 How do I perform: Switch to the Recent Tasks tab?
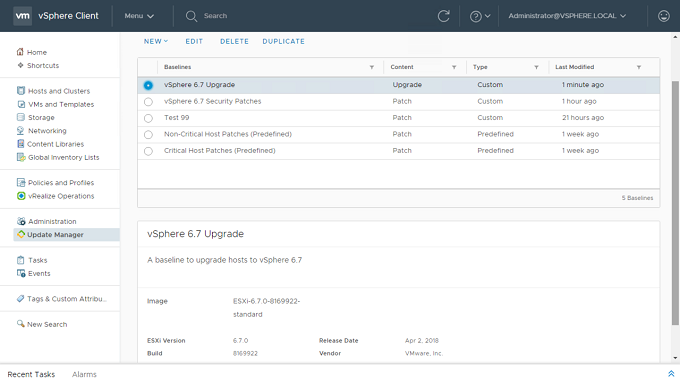tap(31, 374)
